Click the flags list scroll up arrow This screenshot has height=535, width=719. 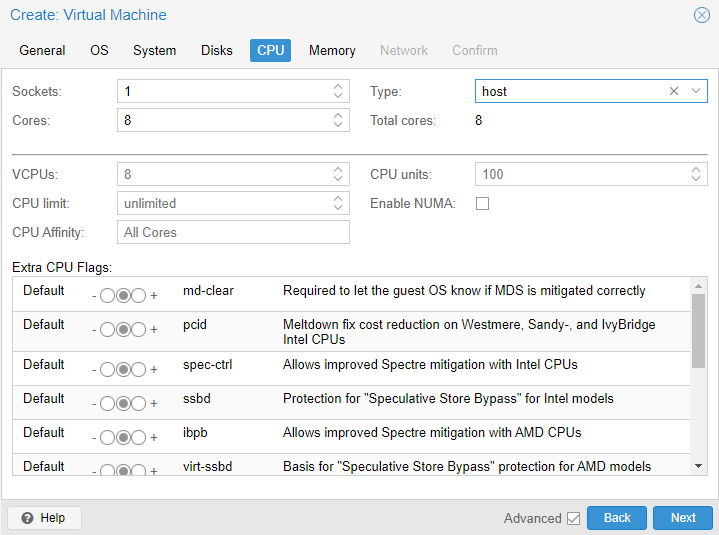point(698,286)
